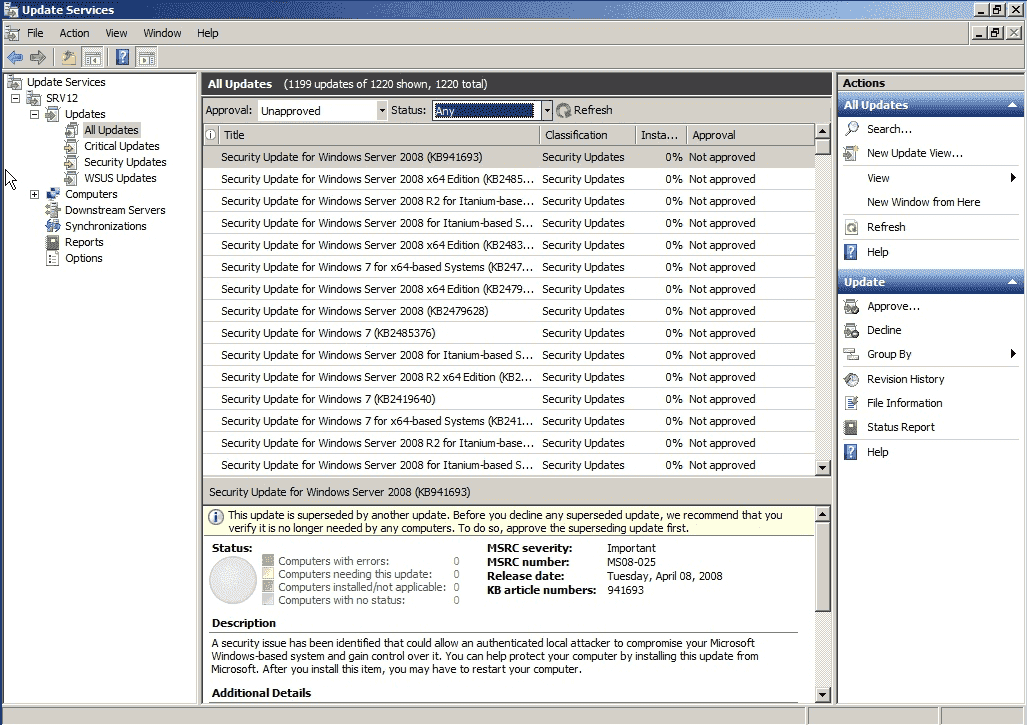1027x725 pixels.
Task: Click the Help icon under Update section
Action: click(851, 452)
